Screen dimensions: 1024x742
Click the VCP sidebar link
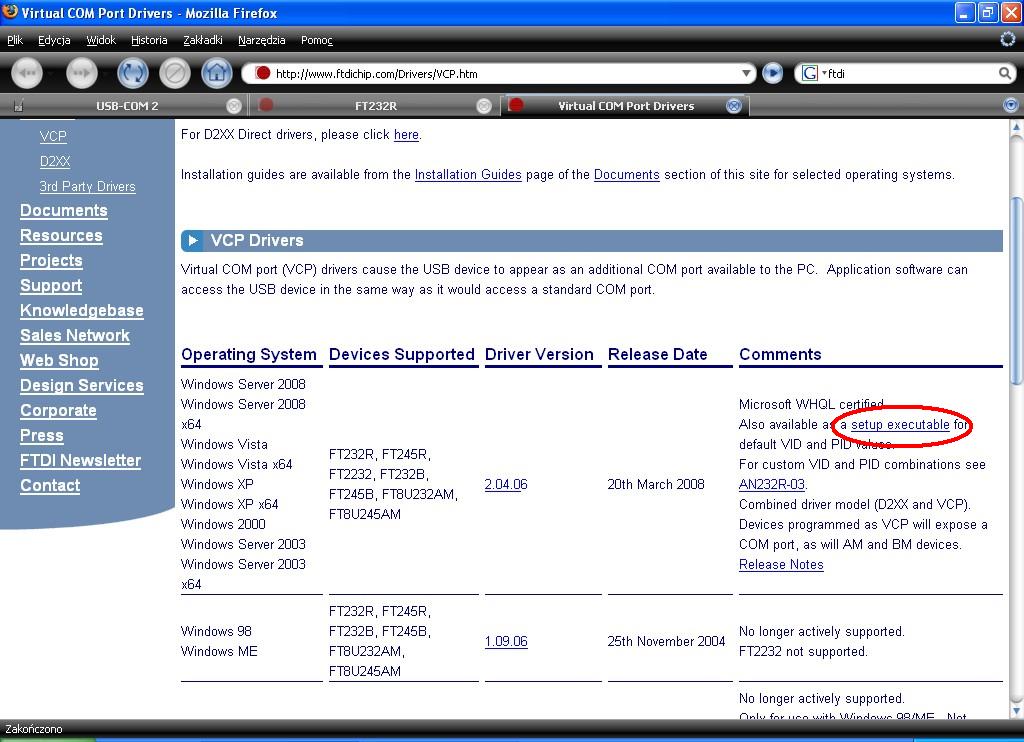(x=53, y=137)
